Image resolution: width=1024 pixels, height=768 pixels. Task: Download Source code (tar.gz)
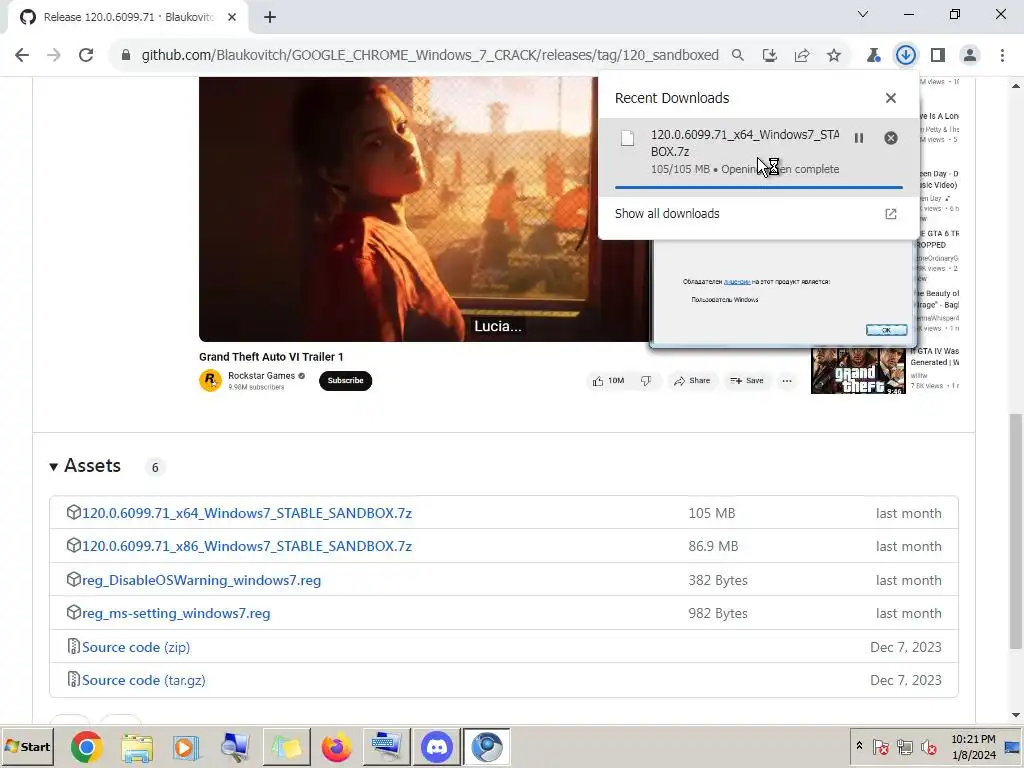[144, 680]
